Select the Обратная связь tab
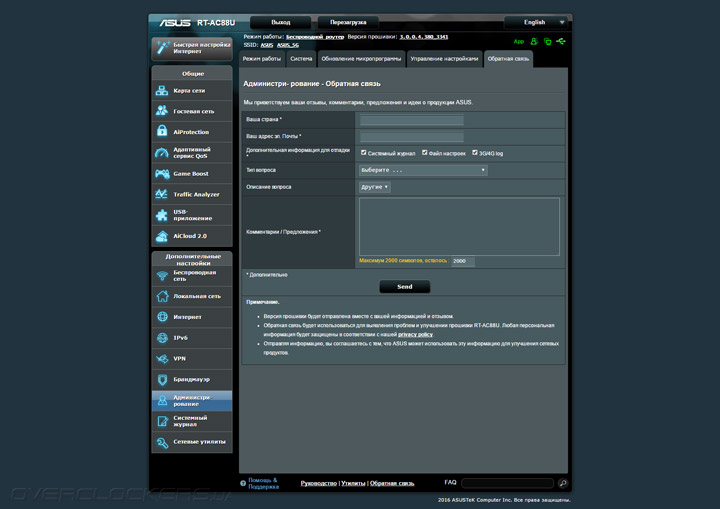This screenshot has height=509, width=720. (508, 59)
